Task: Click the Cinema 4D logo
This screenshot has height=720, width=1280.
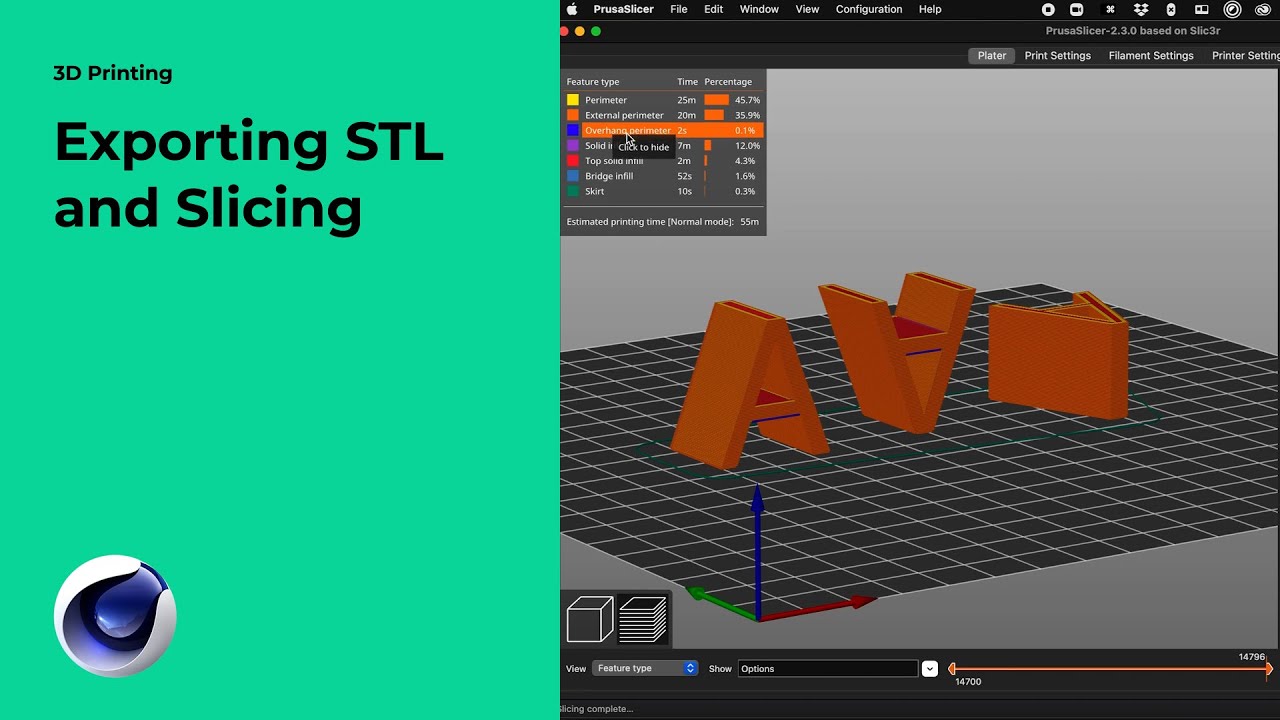Action: (x=115, y=616)
